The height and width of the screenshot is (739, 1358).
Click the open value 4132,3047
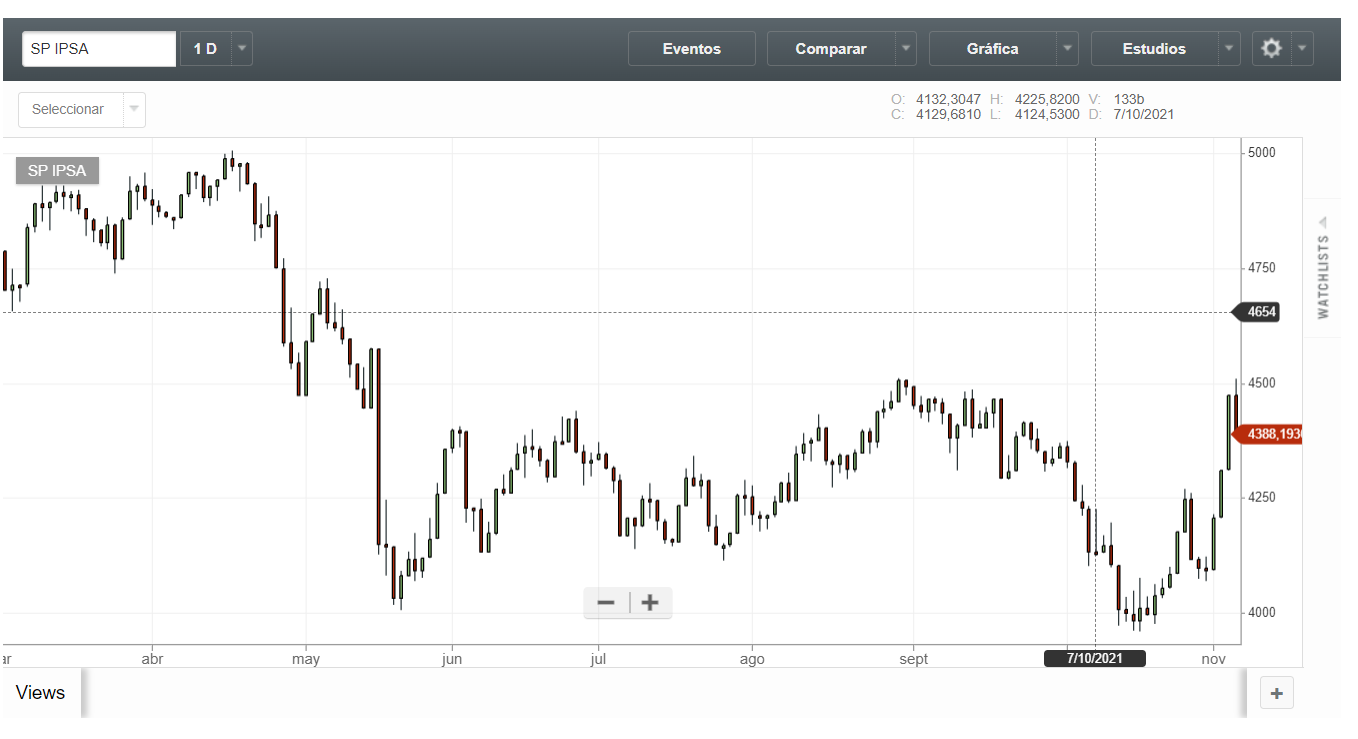[948, 99]
